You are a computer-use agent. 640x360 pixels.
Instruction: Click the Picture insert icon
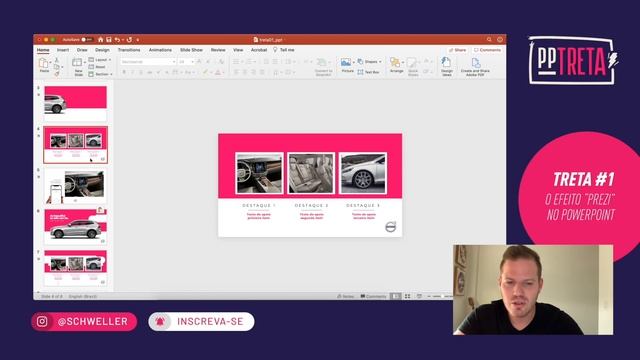click(346, 62)
